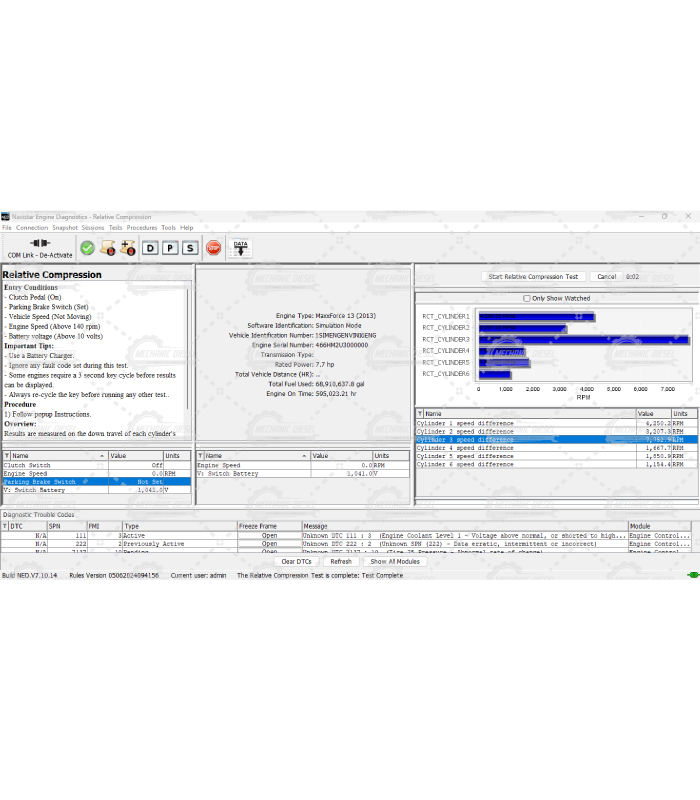Enable the Only Show Watched checkbox
This screenshot has height=800, width=700.
pyautogui.click(x=527, y=298)
